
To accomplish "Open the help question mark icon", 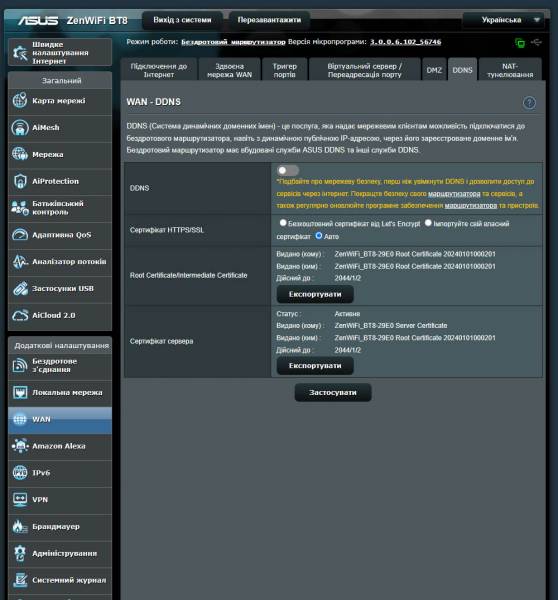I will coord(529,103).
